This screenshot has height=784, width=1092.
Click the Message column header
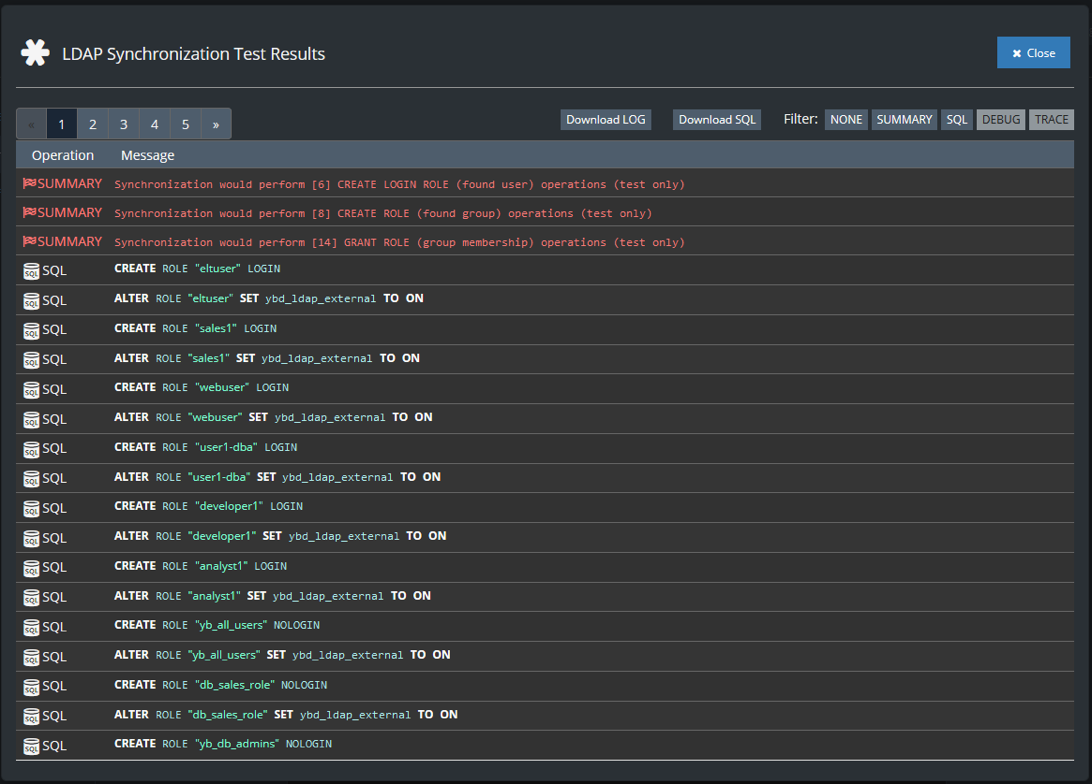[x=148, y=155]
